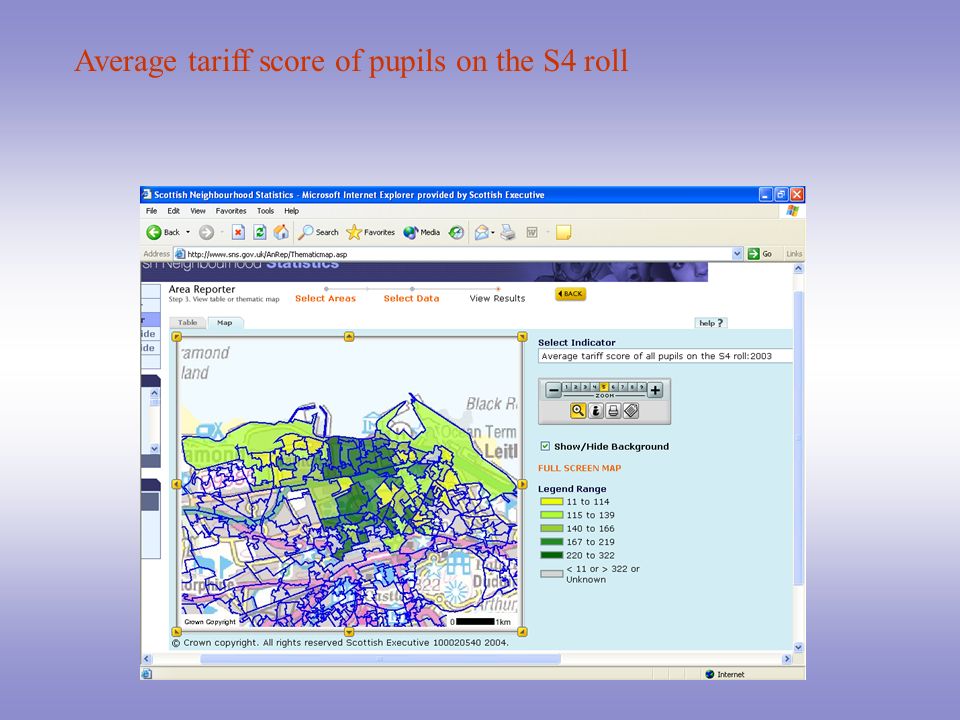The image size is (960, 720).
Task: Click right-side map pan arrow handle
Action: point(522,484)
